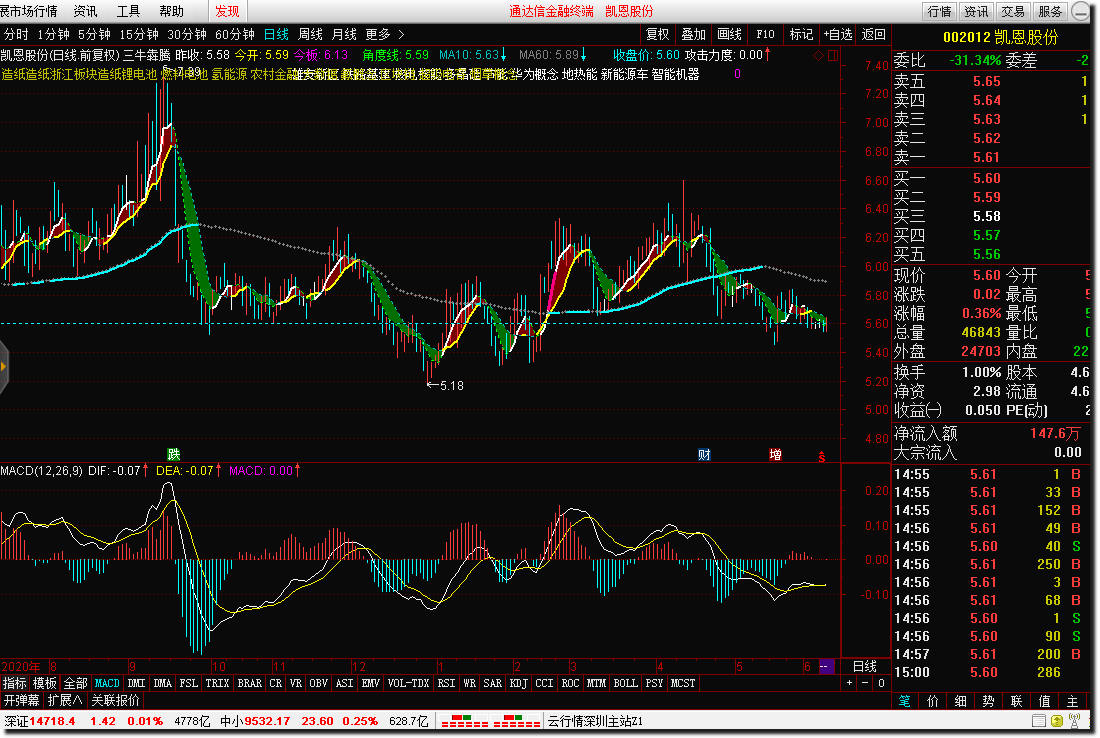Click the 画线 drawing tools button
Screen dimensions: 1100x738
(x=730, y=34)
